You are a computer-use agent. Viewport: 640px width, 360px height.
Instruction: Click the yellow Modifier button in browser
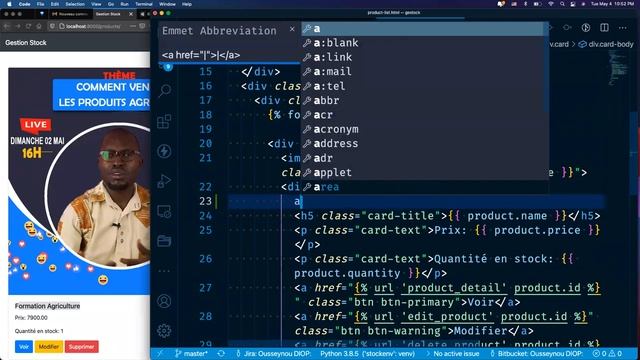(x=49, y=347)
